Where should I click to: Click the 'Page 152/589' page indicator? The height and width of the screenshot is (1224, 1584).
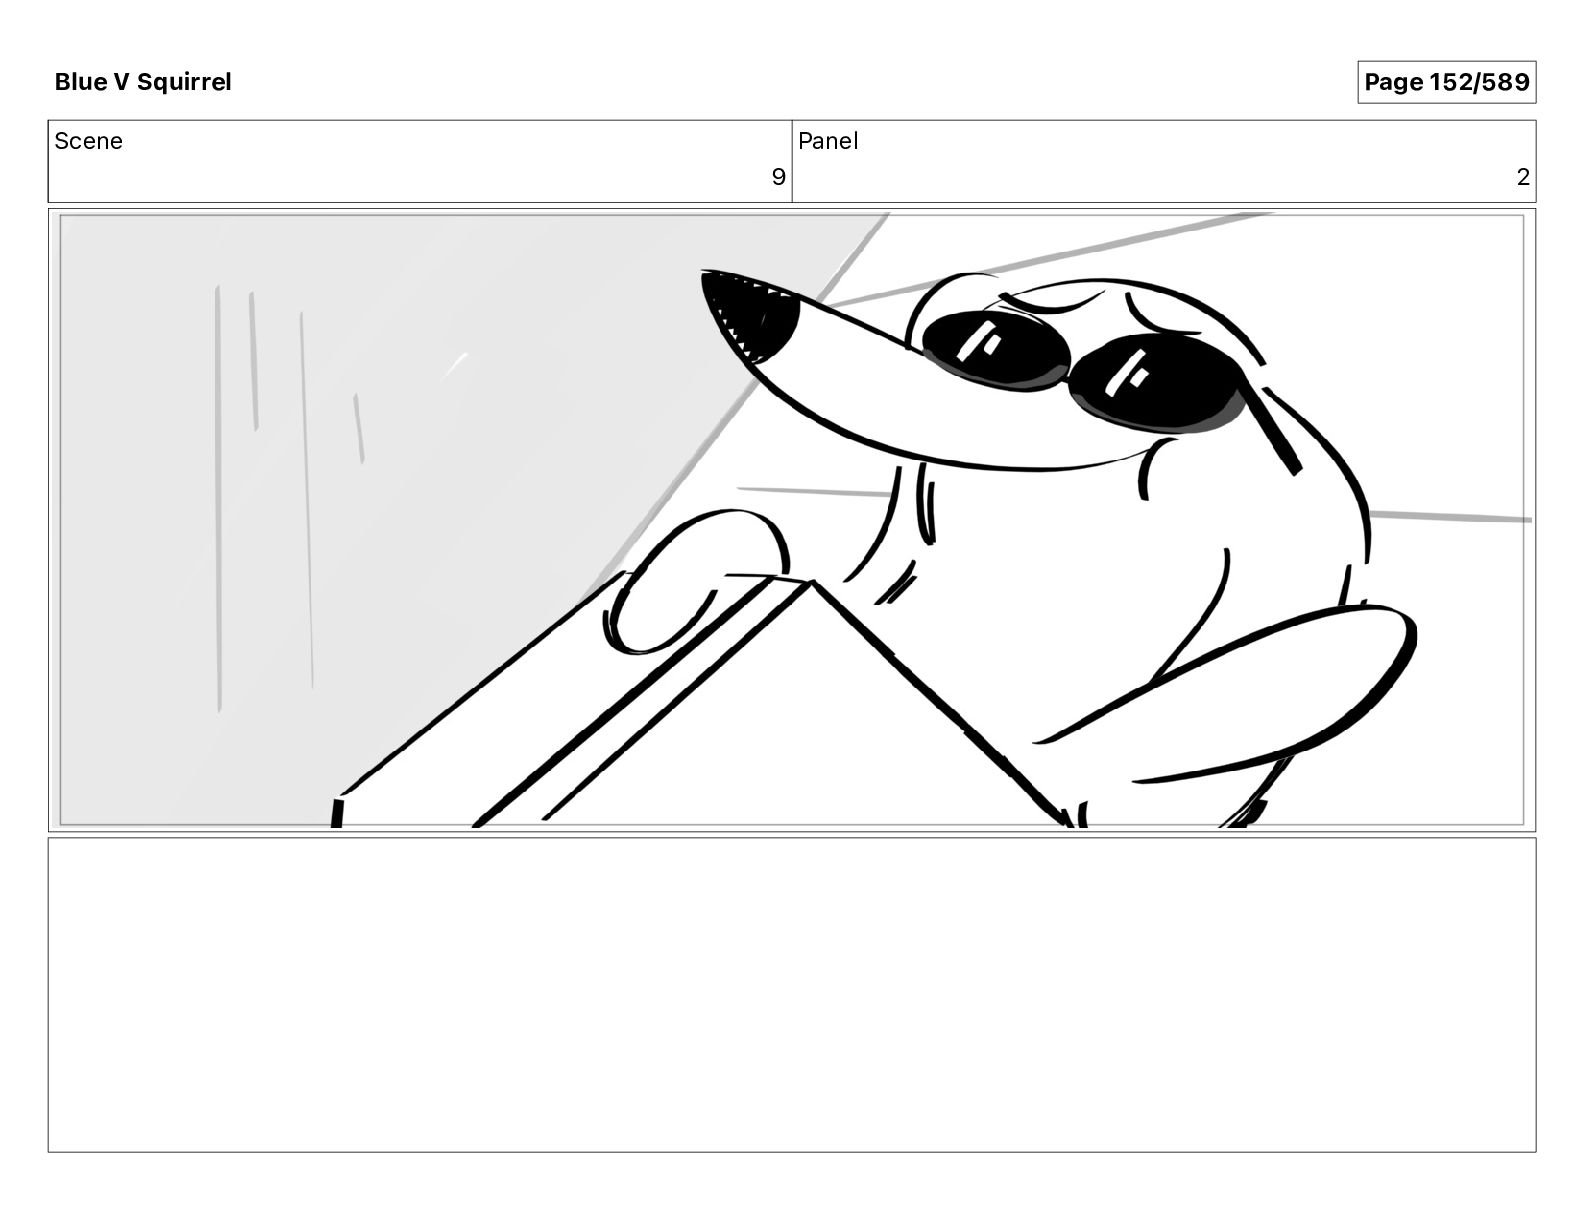point(1446,82)
